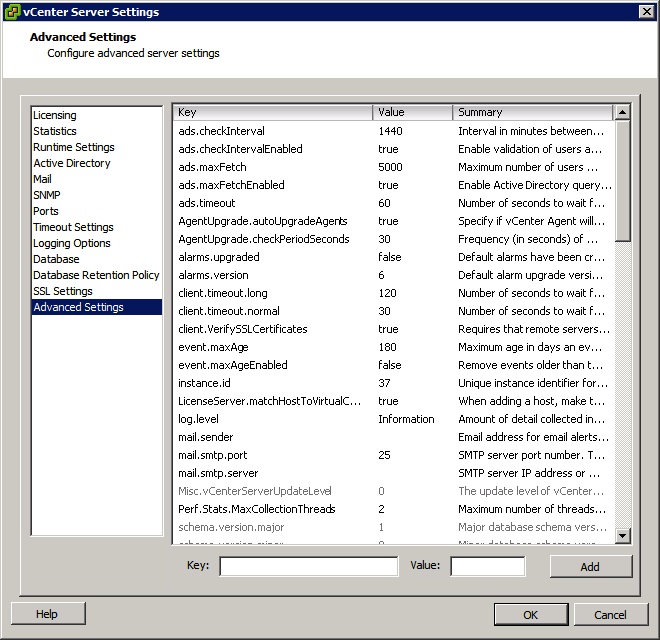Select the instance.id key
The height and width of the screenshot is (640, 660).
pyautogui.click(x=204, y=383)
